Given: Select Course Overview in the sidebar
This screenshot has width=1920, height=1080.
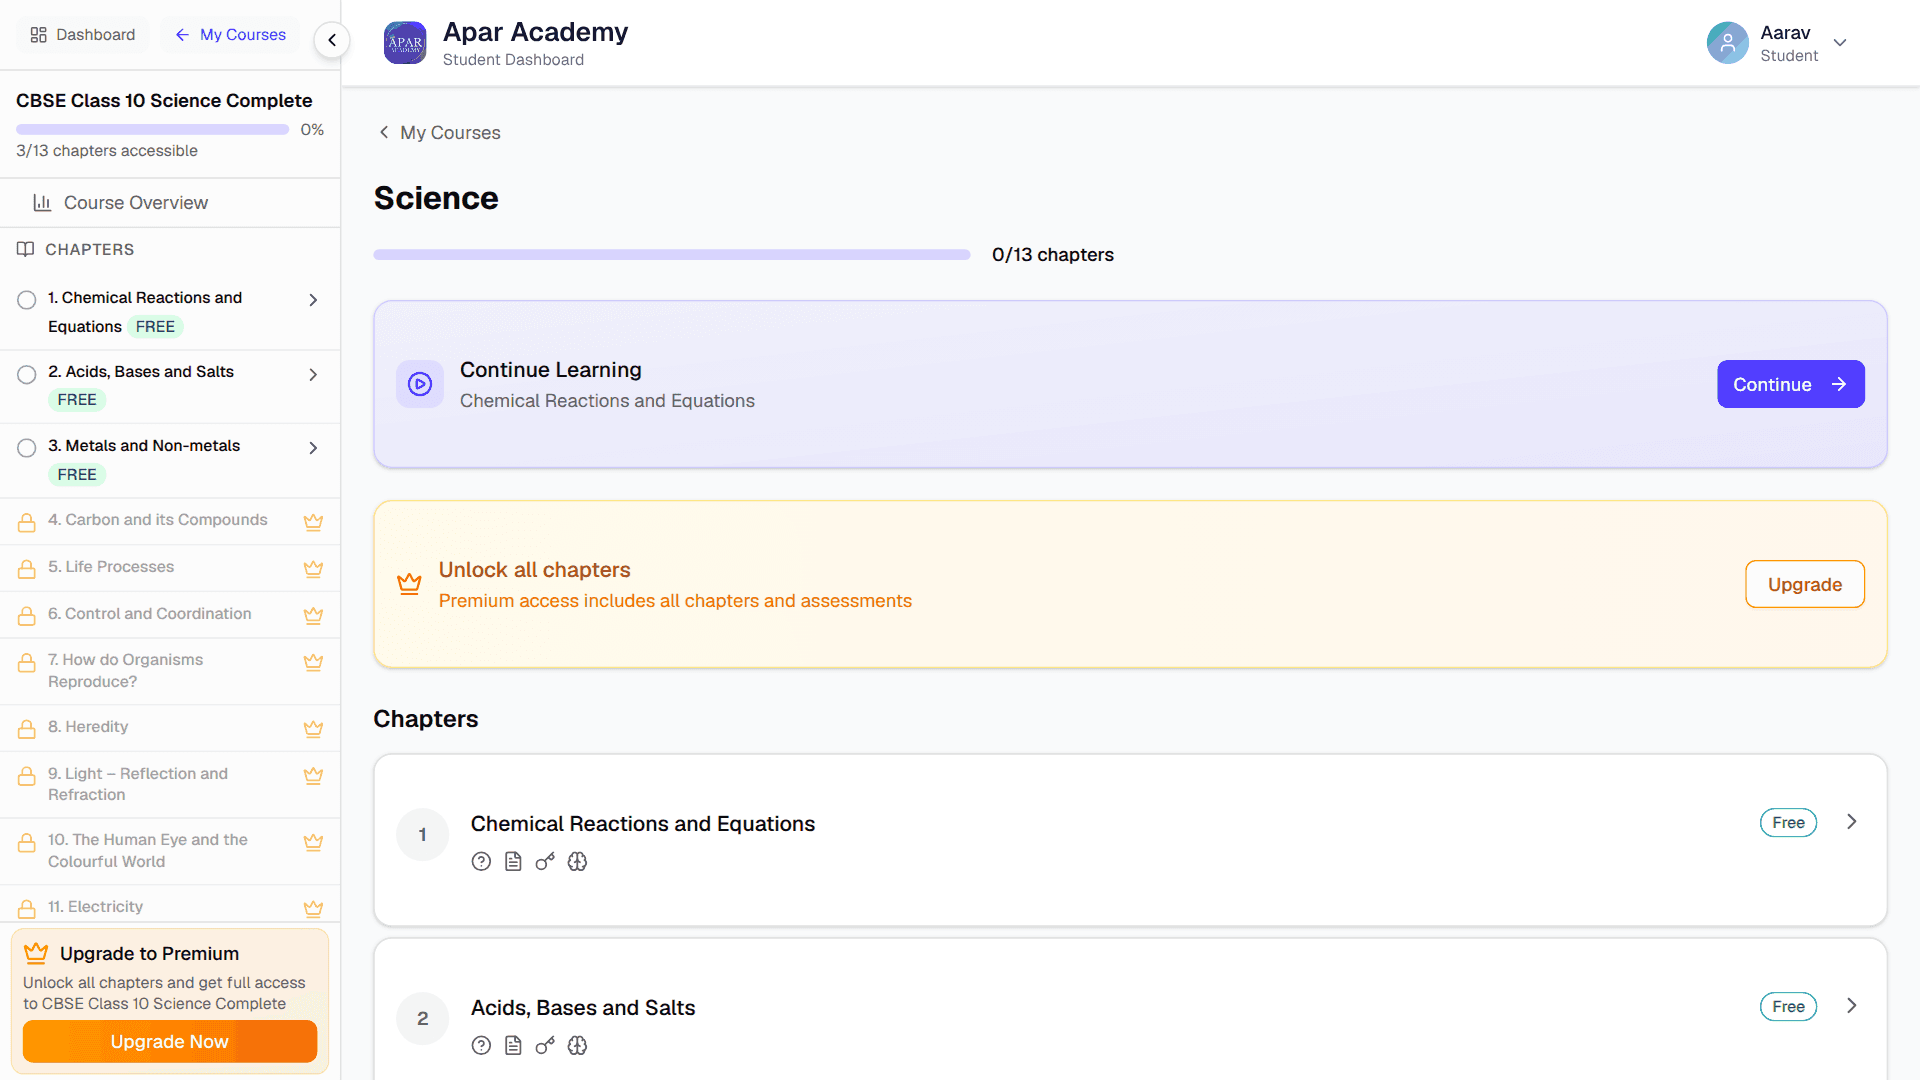Looking at the screenshot, I should (170, 203).
